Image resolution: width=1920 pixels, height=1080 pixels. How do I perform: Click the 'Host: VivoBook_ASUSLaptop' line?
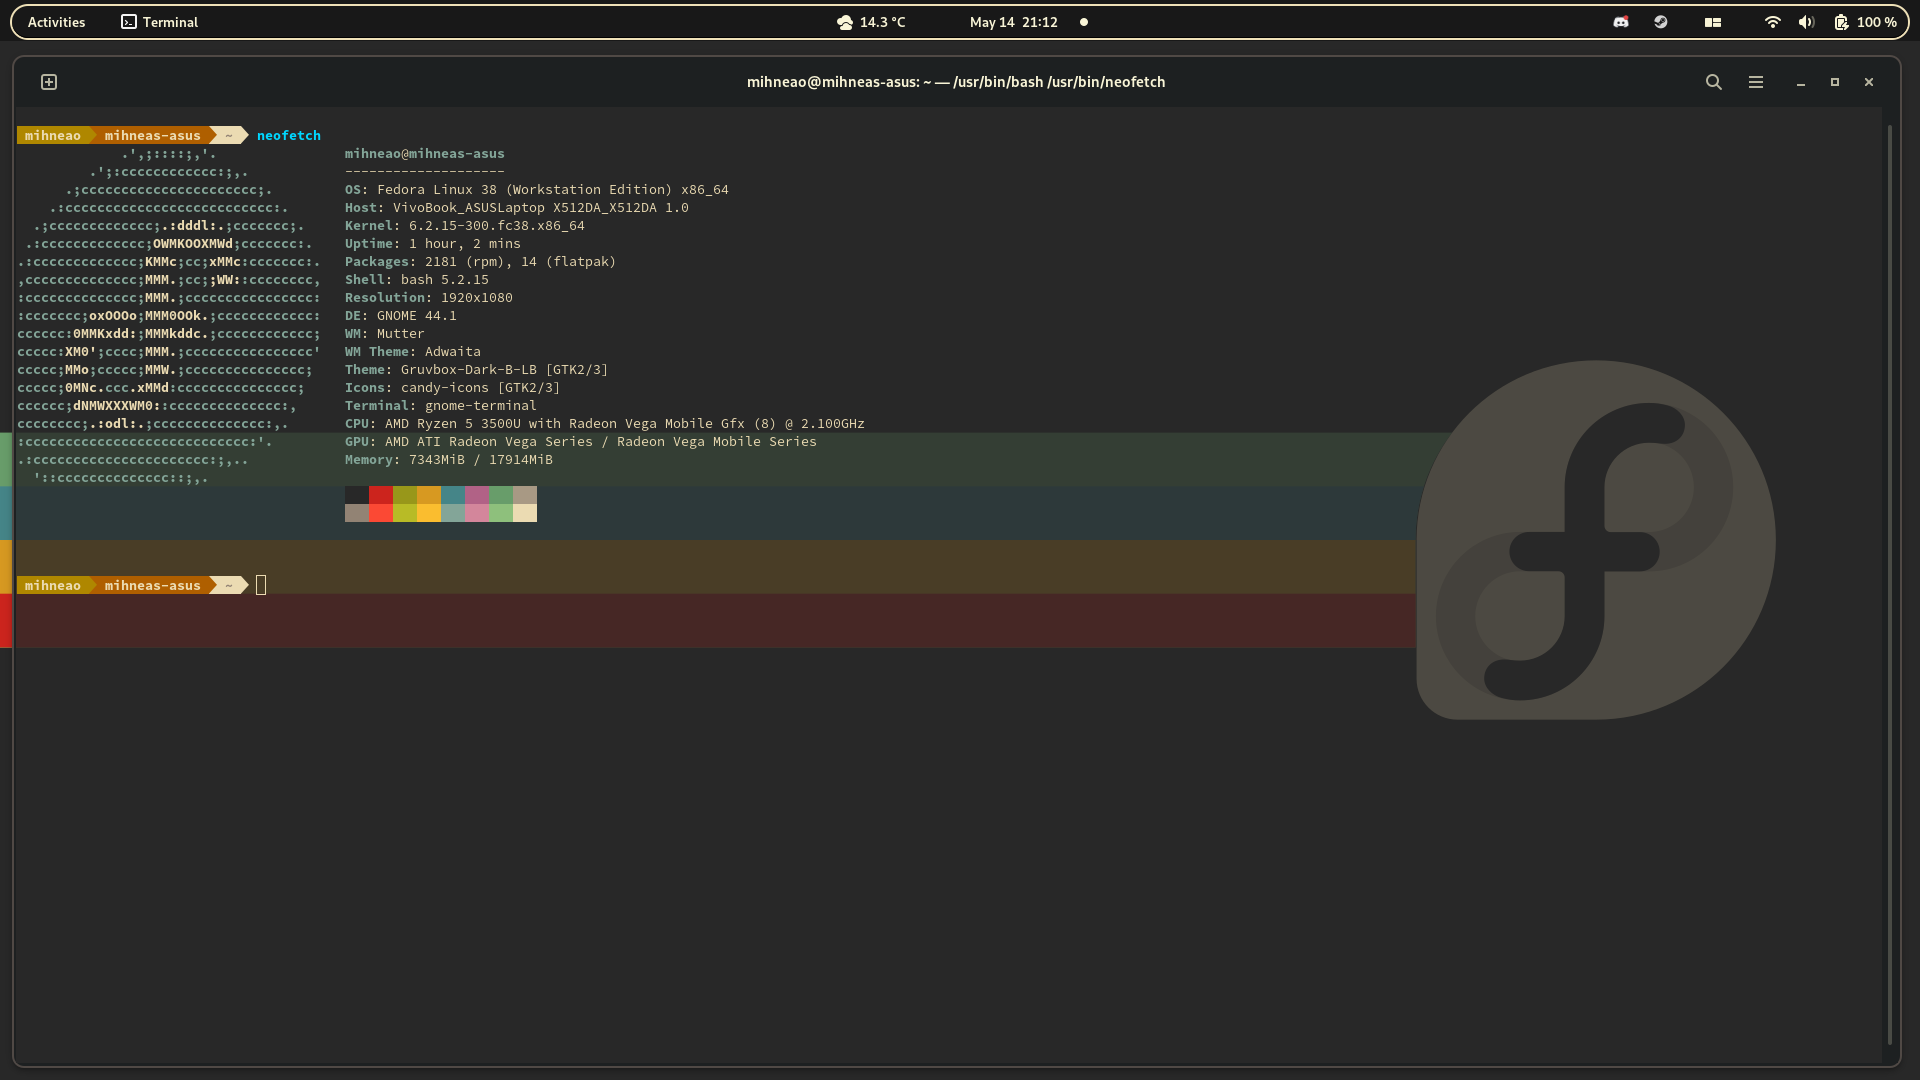pos(516,207)
